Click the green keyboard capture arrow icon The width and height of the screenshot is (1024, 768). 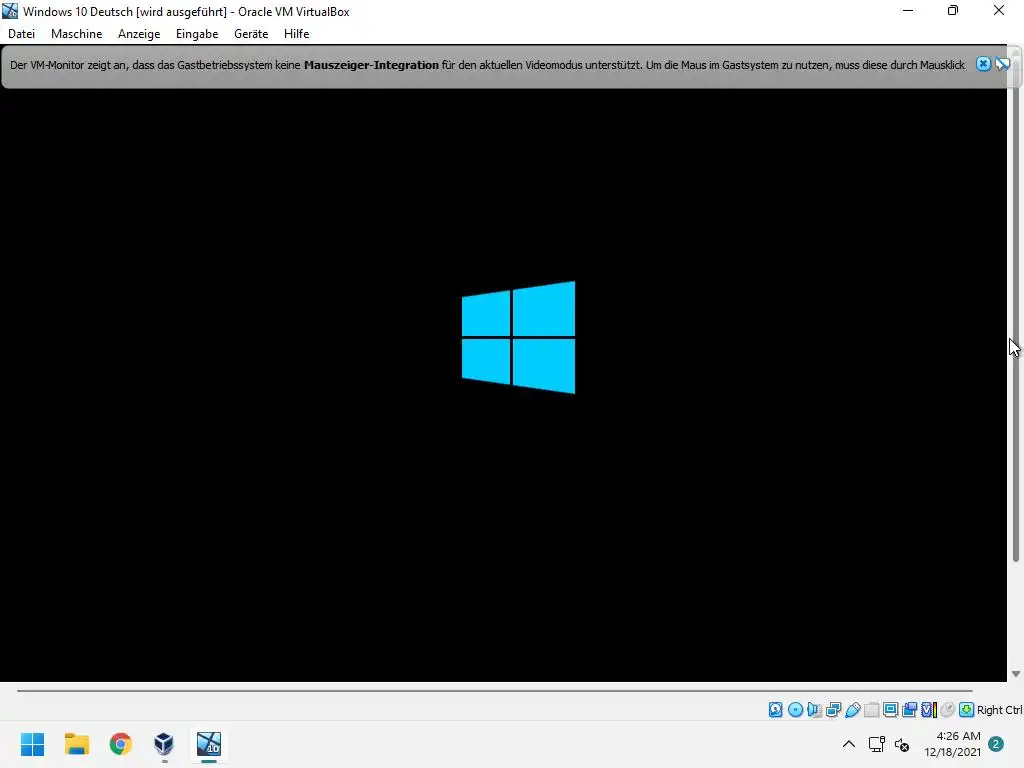[x=967, y=710]
